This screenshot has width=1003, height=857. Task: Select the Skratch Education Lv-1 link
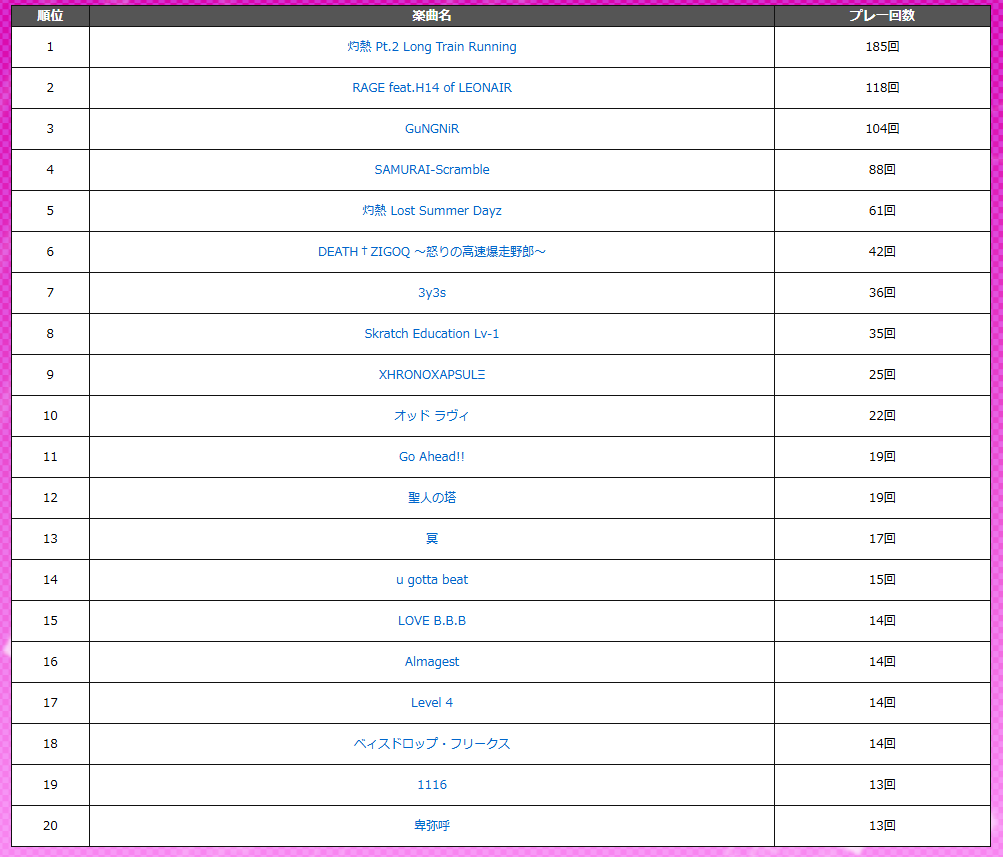coord(431,334)
